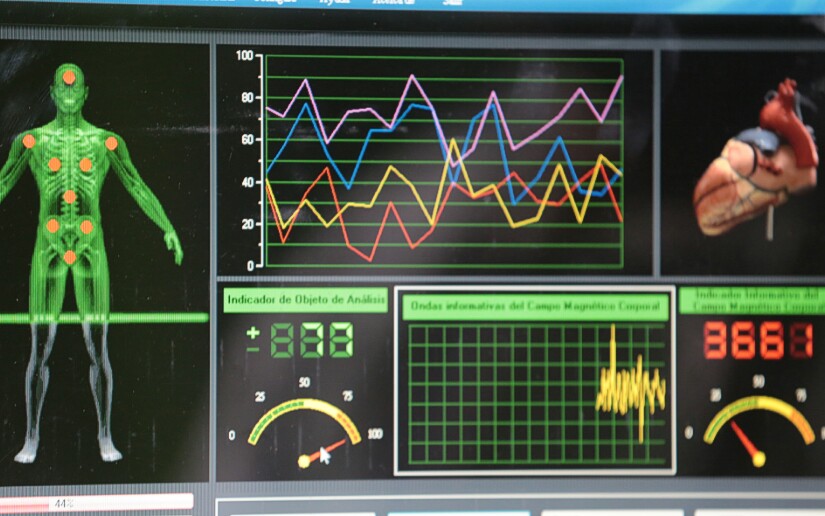
Task: Click the 100 label on the chart axis
Action: click(x=245, y=55)
